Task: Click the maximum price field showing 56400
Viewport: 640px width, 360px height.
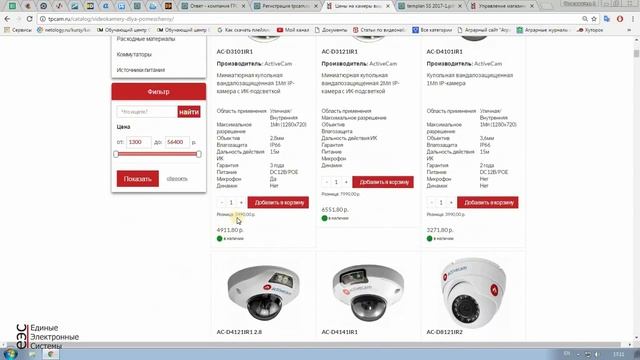Action: tap(177, 142)
